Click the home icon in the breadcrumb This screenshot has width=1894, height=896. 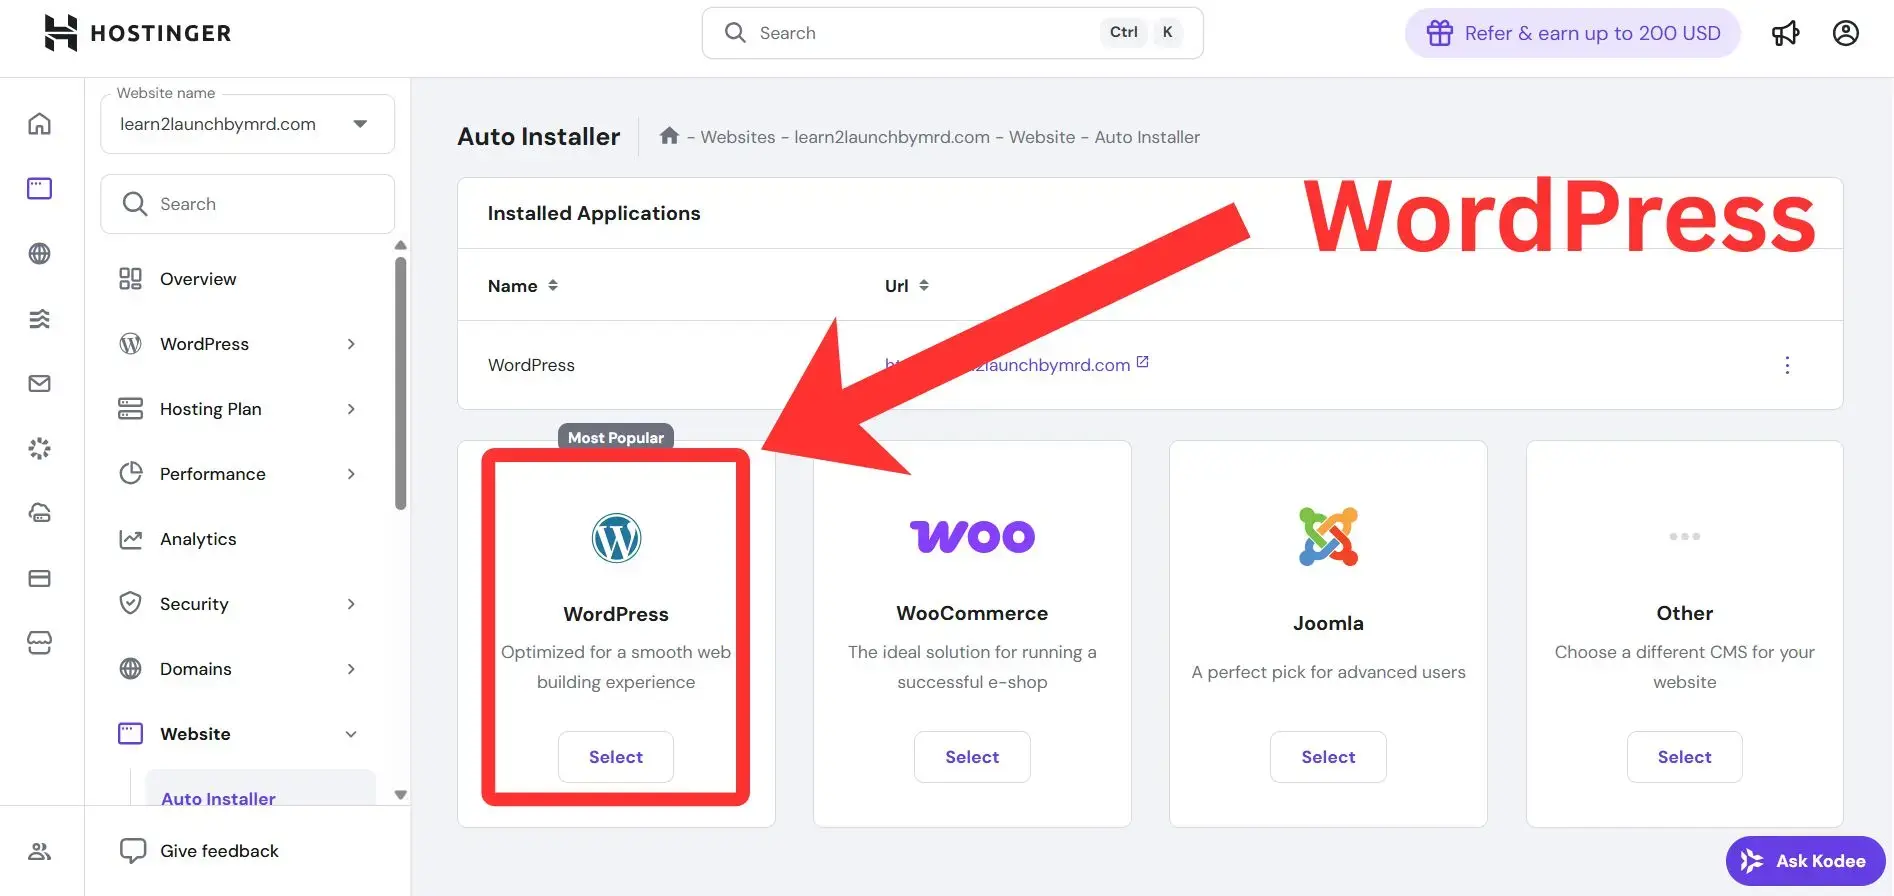click(x=669, y=135)
